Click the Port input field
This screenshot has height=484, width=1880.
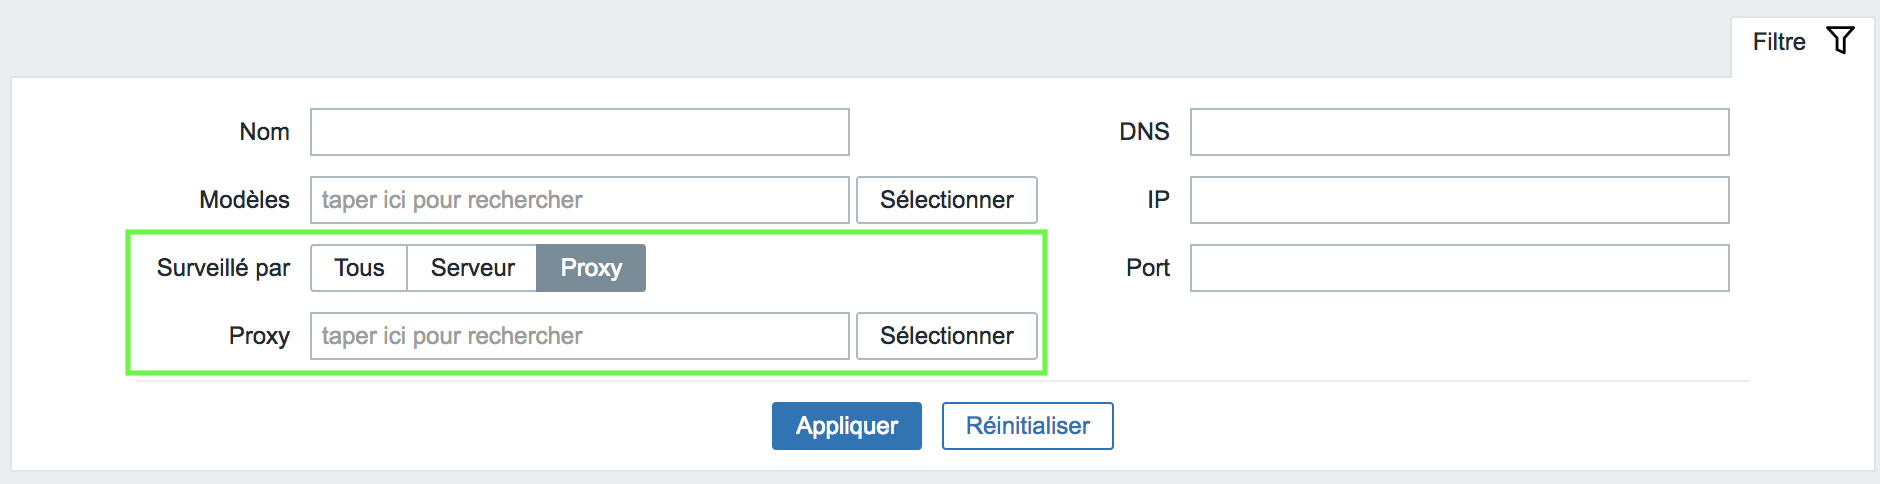pyautogui.click(x=1460, y=268)
